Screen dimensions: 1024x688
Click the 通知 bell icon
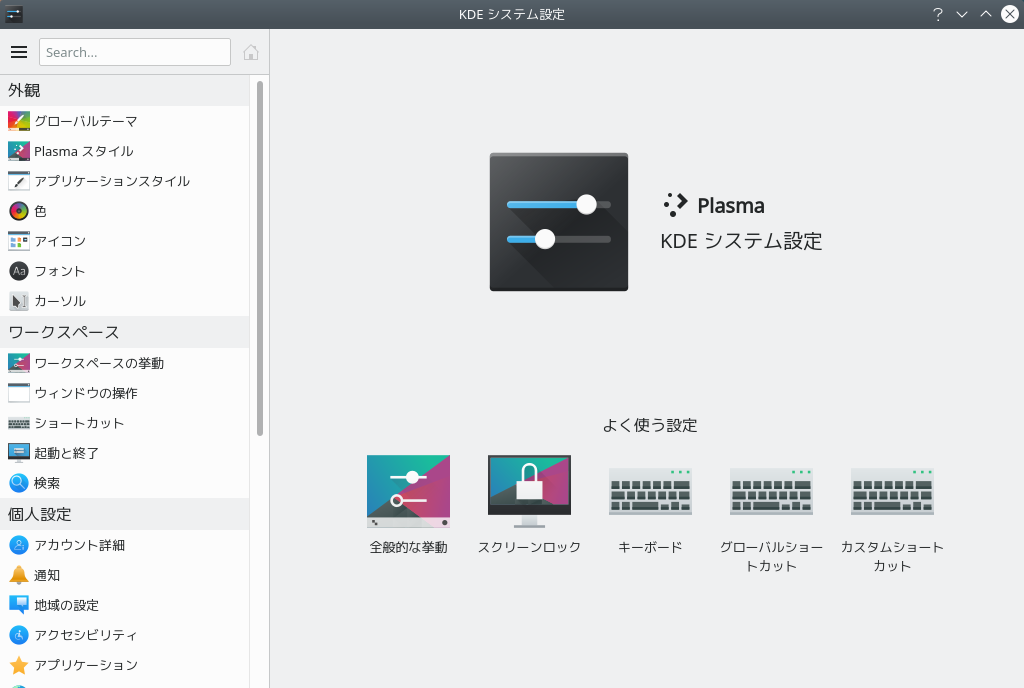coord(19,575)
